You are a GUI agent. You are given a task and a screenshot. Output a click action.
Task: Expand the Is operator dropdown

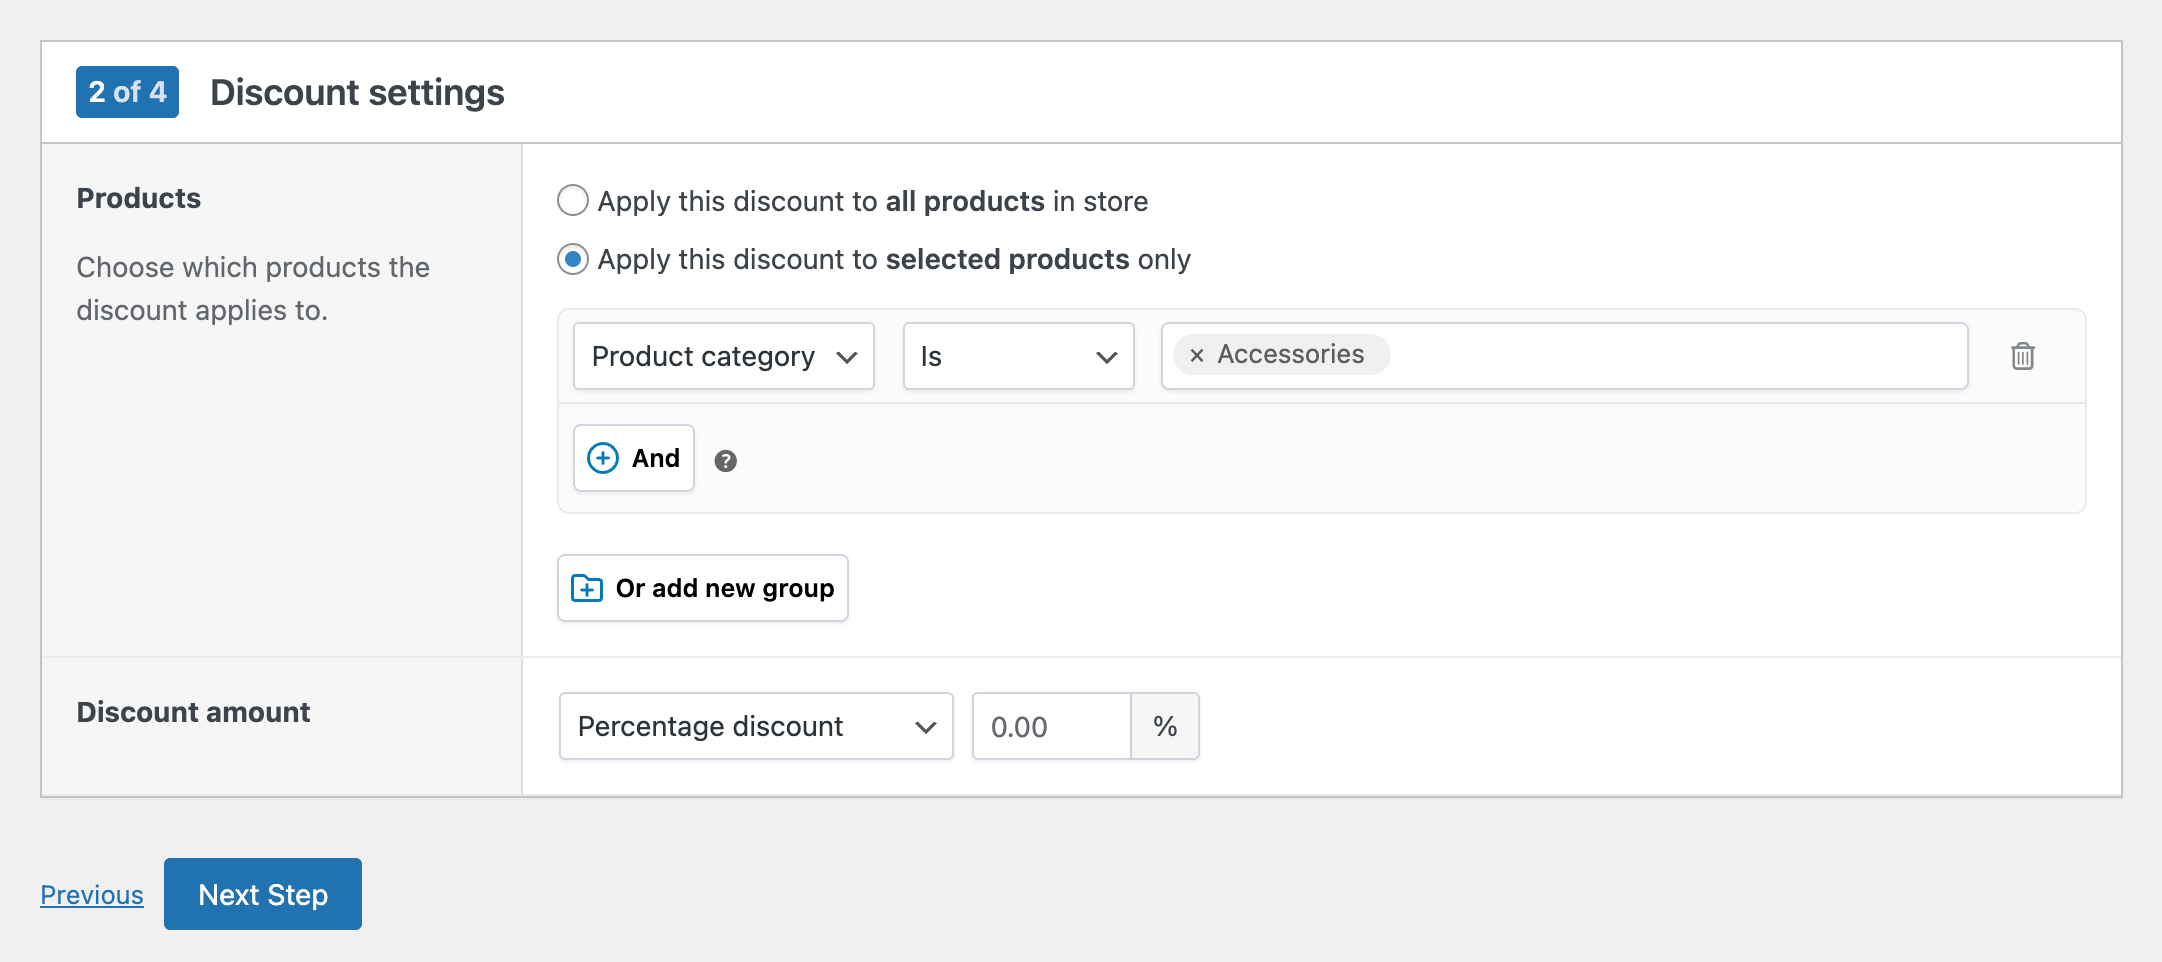click(1017, 356)
